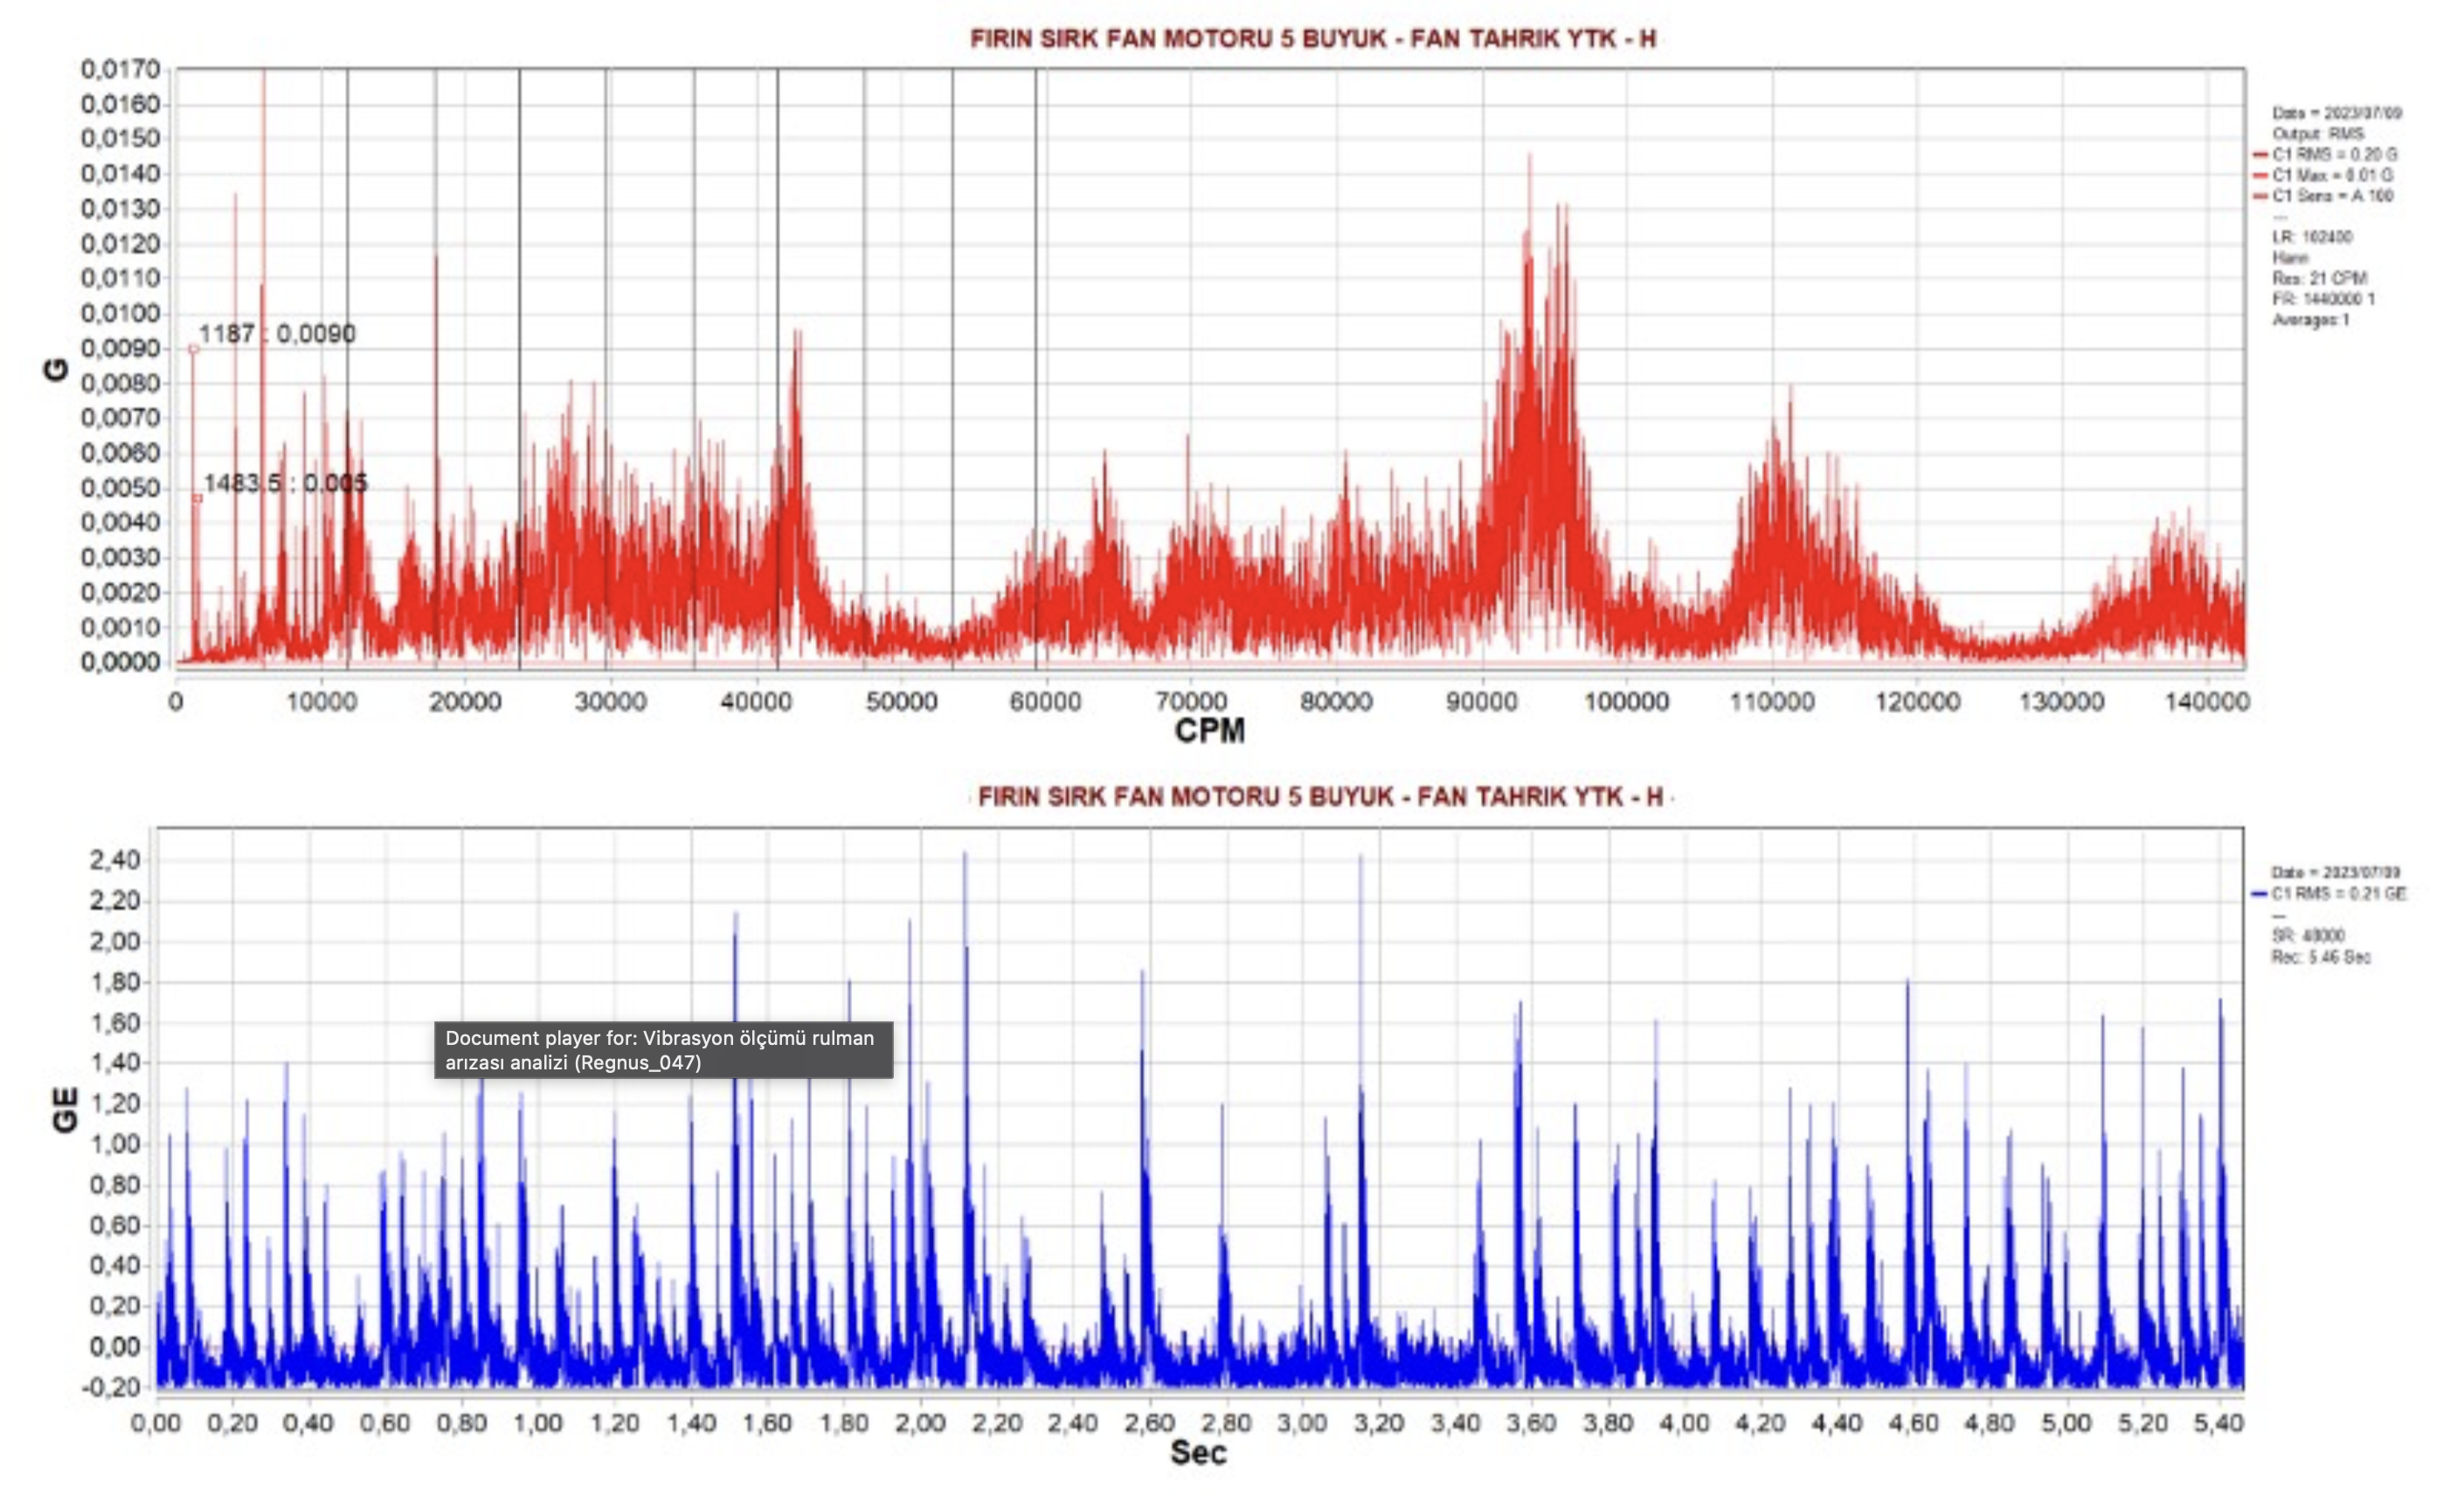Viewport: 2464px width, 1494px height.
Task: Click the '3,00' tick on the Sec axis
Action: point(1302,1422)
